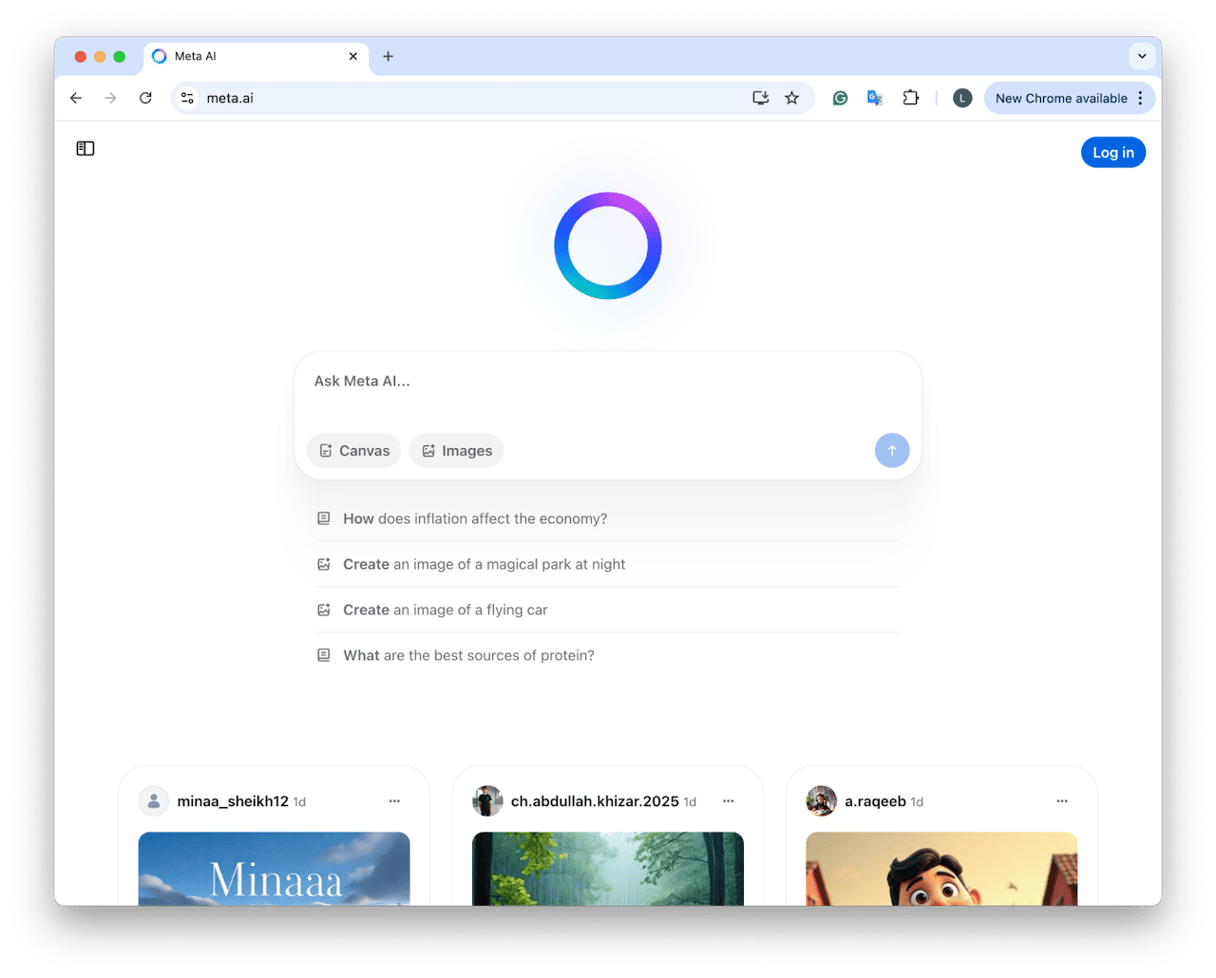This screenshot has height=978, width=1216.
Task: View site information icon in address bar
Action: (x=187, y=98)
